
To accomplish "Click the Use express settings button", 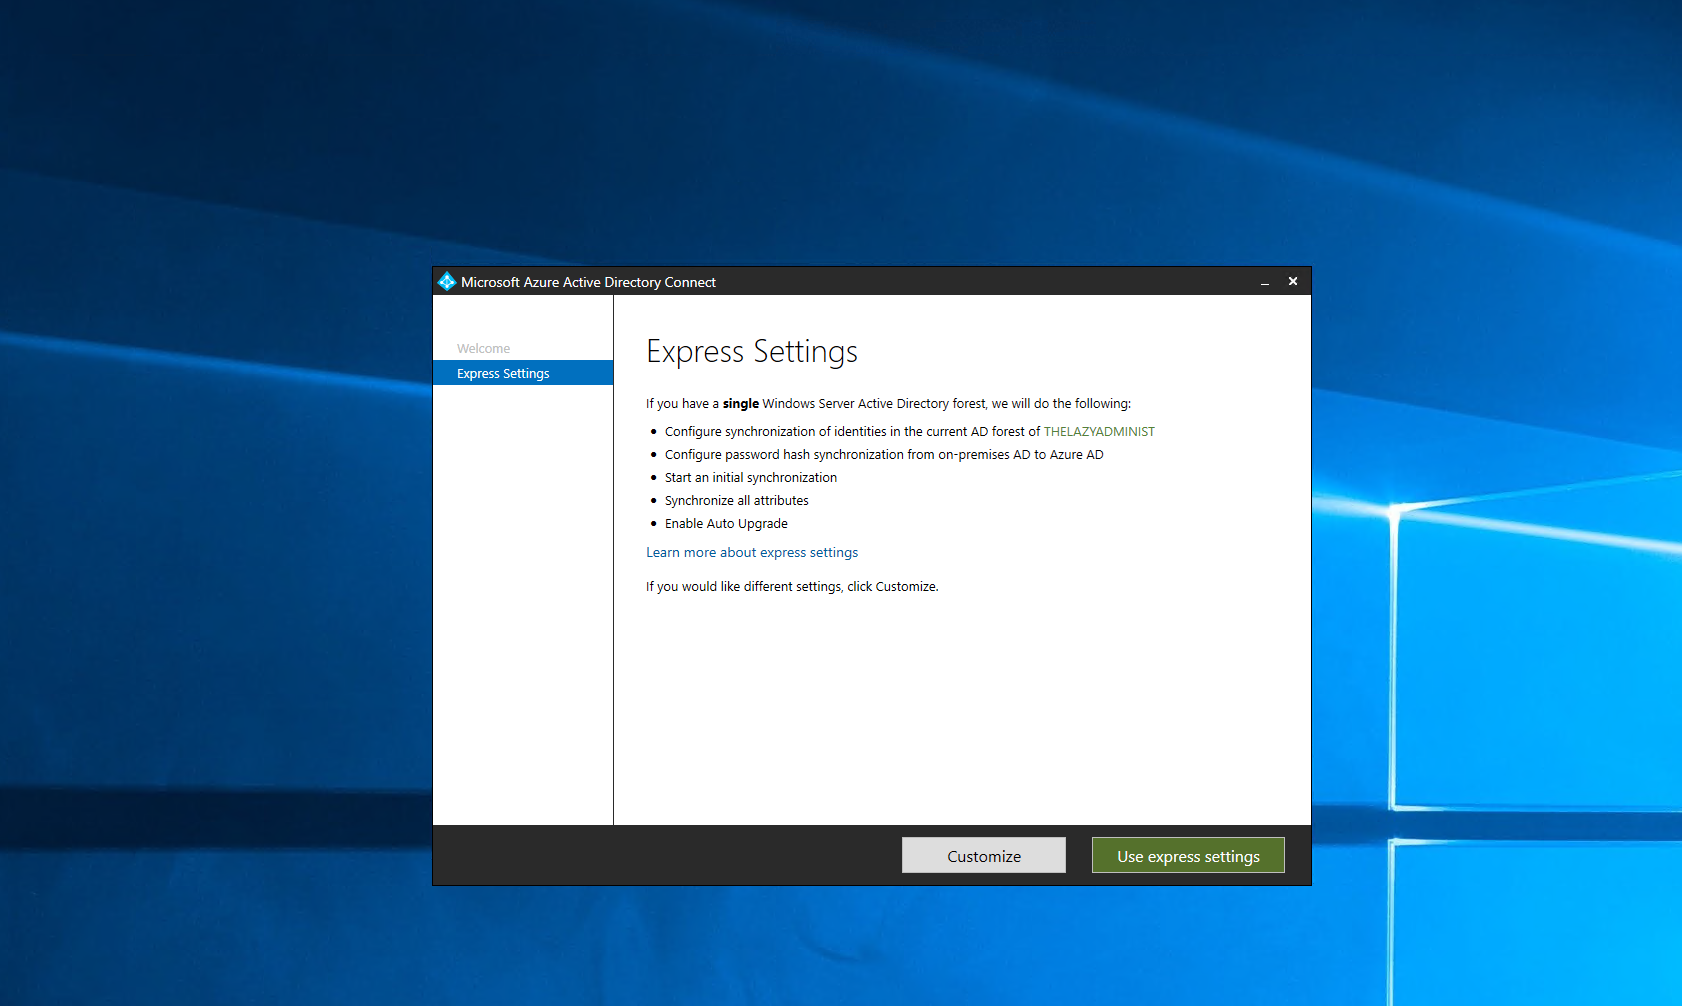I will [1188, 856].
